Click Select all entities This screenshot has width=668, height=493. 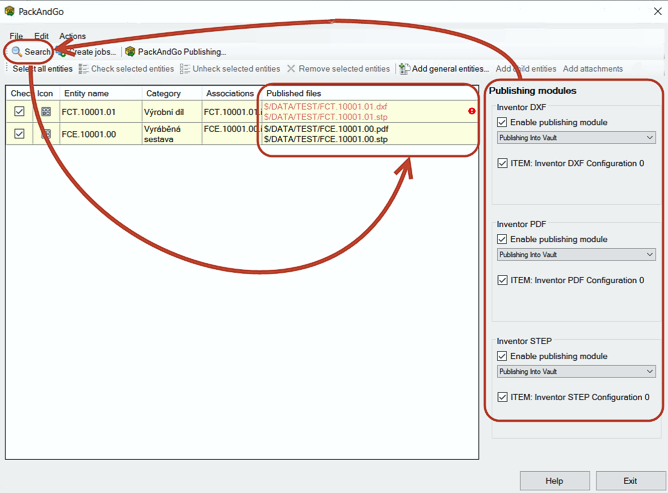(x=43, y=69)
